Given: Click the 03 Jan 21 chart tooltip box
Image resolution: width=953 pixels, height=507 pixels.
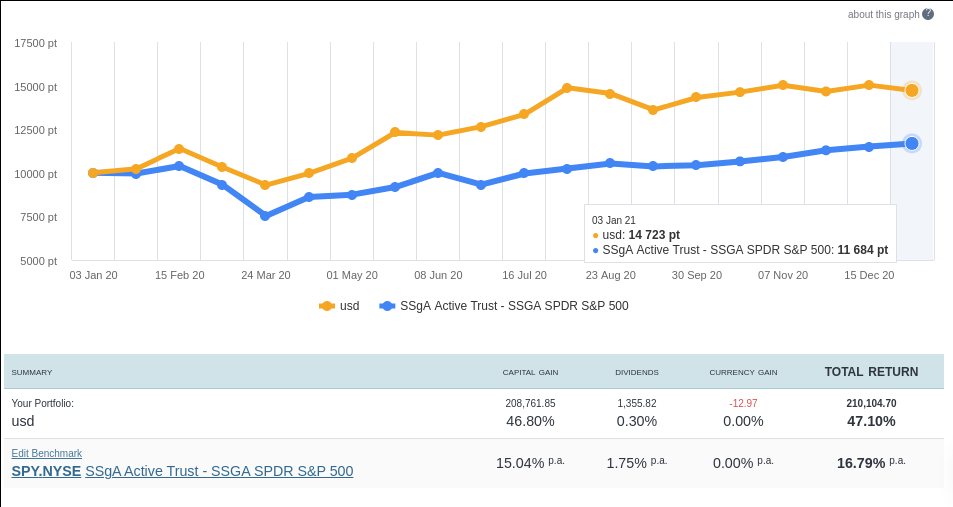Looking at the screenshot, I should tap(740, 234).
